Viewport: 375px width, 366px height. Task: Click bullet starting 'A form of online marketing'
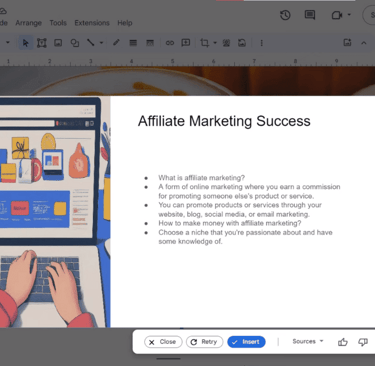click(x=249, y=191)
